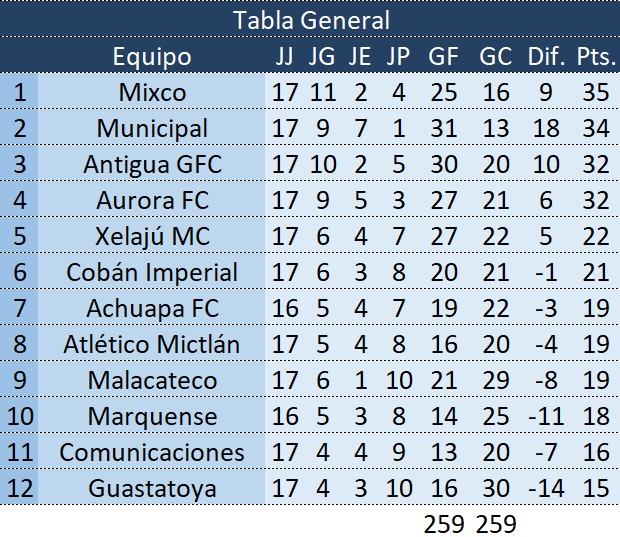Select the Dif. column header

(x=547, y=56)
